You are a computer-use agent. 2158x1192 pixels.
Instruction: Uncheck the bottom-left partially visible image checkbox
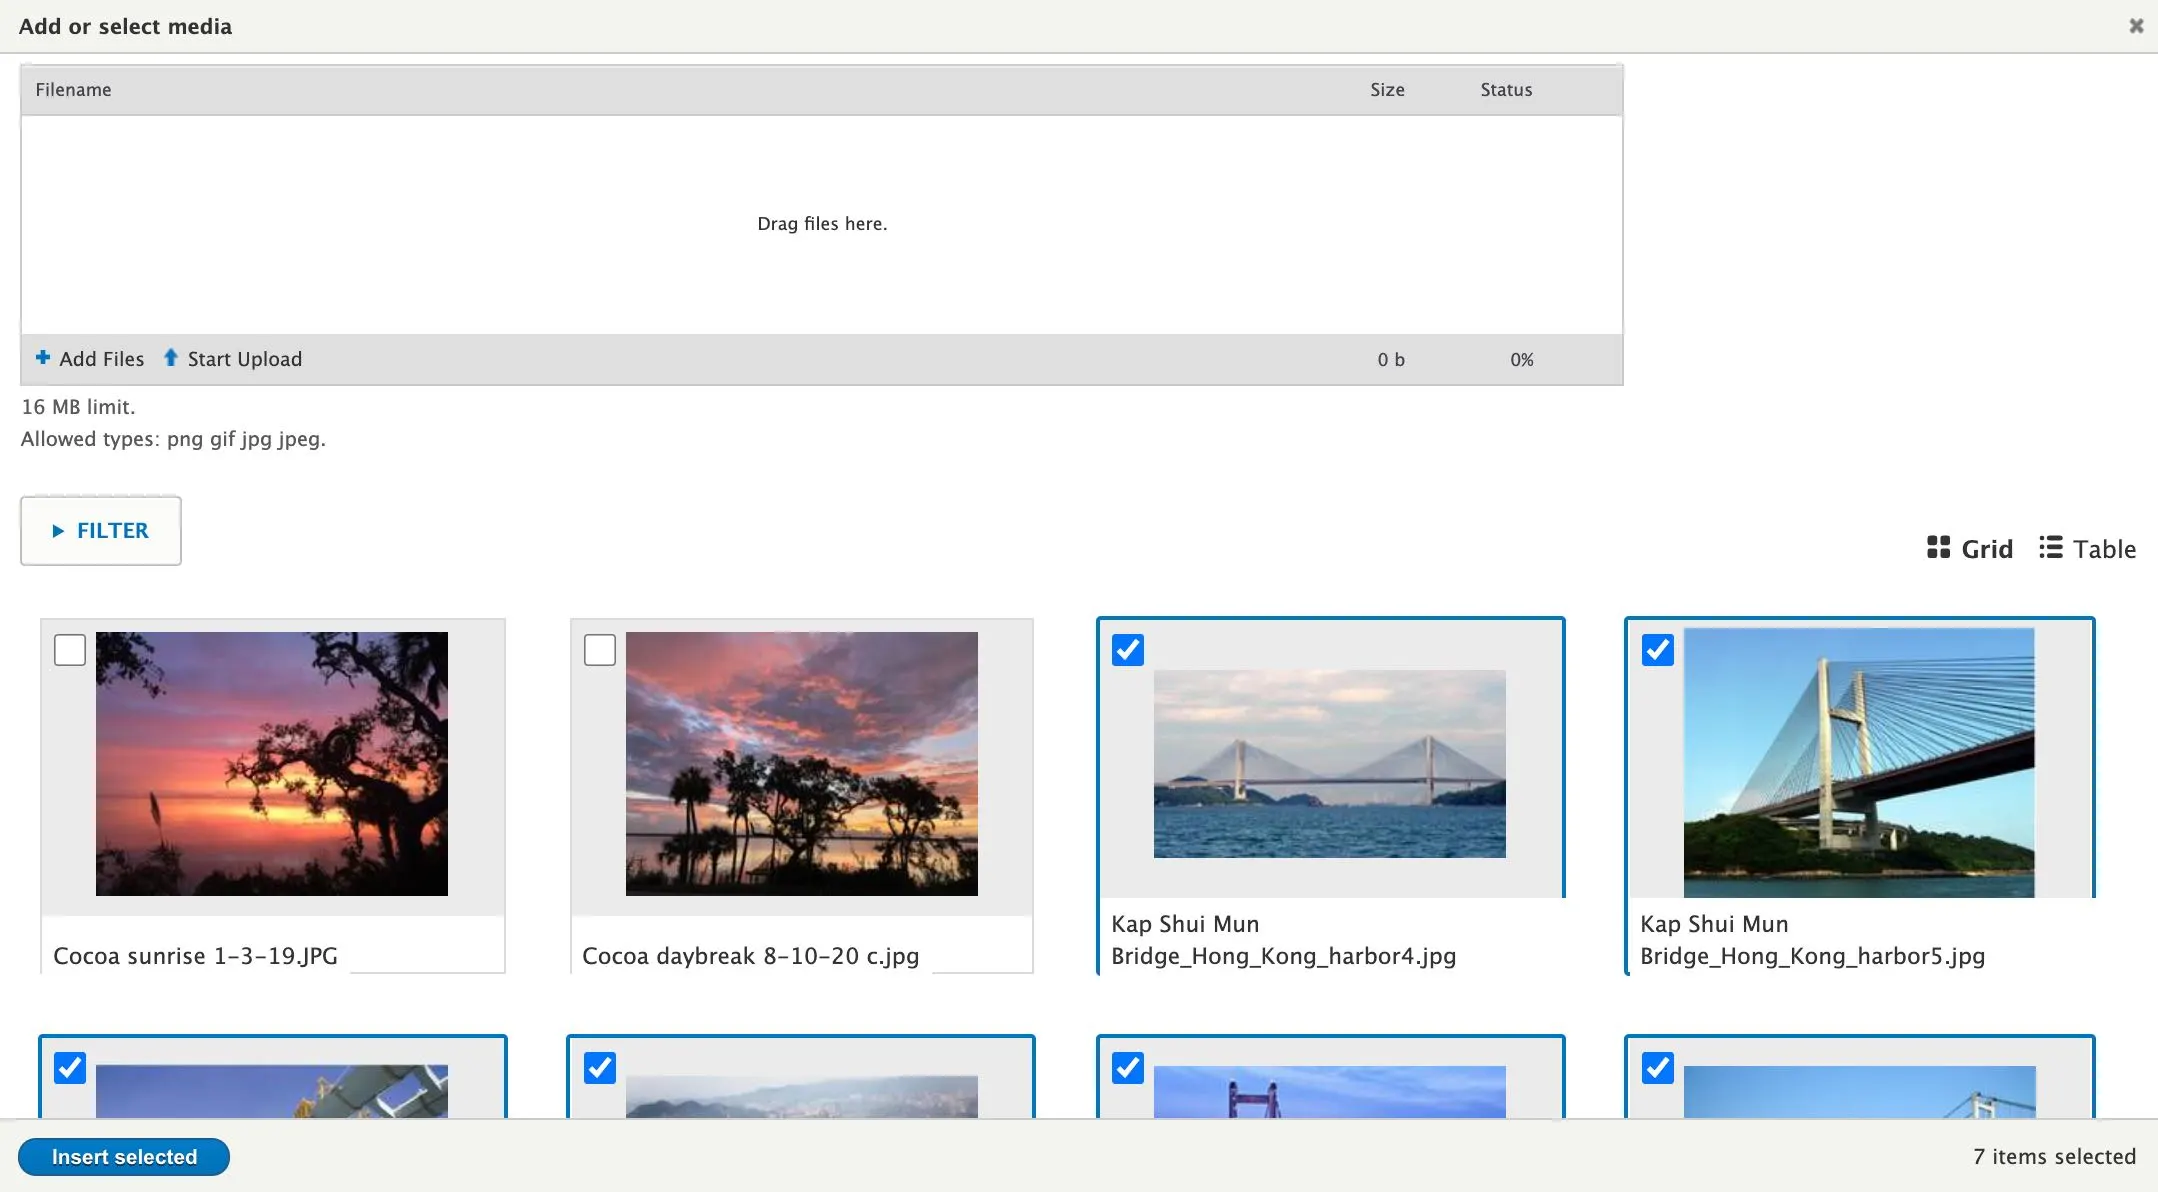coord(70,1068)
